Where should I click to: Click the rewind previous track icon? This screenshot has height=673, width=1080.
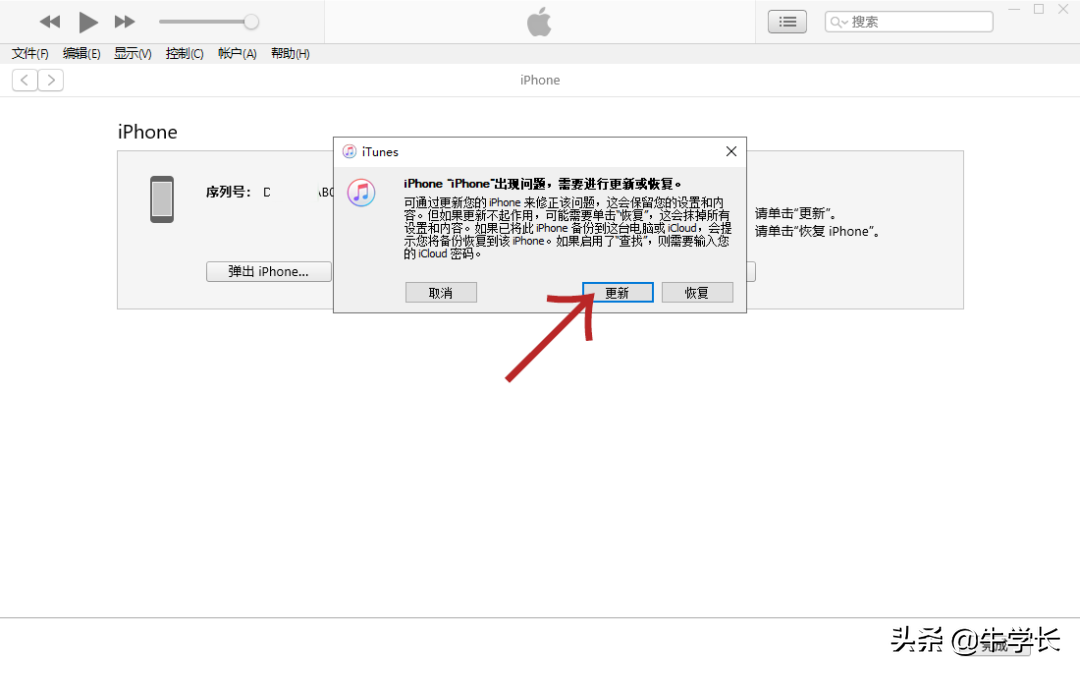pyautogui.click(x=50, y=22)
